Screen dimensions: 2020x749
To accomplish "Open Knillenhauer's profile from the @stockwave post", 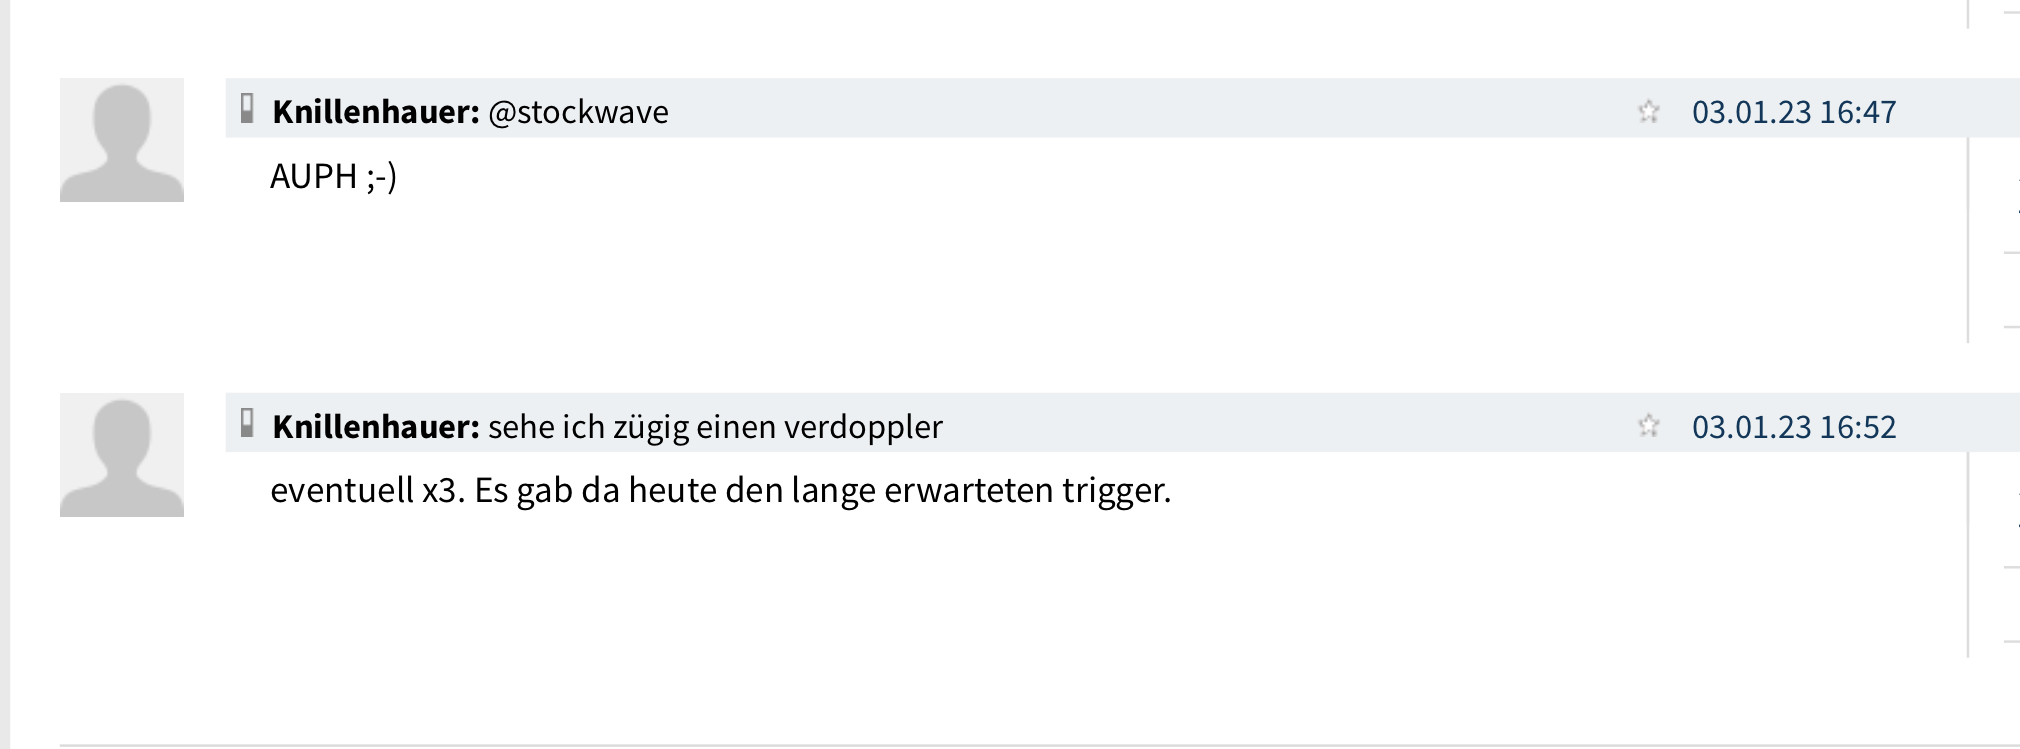I will pos(376,112).
